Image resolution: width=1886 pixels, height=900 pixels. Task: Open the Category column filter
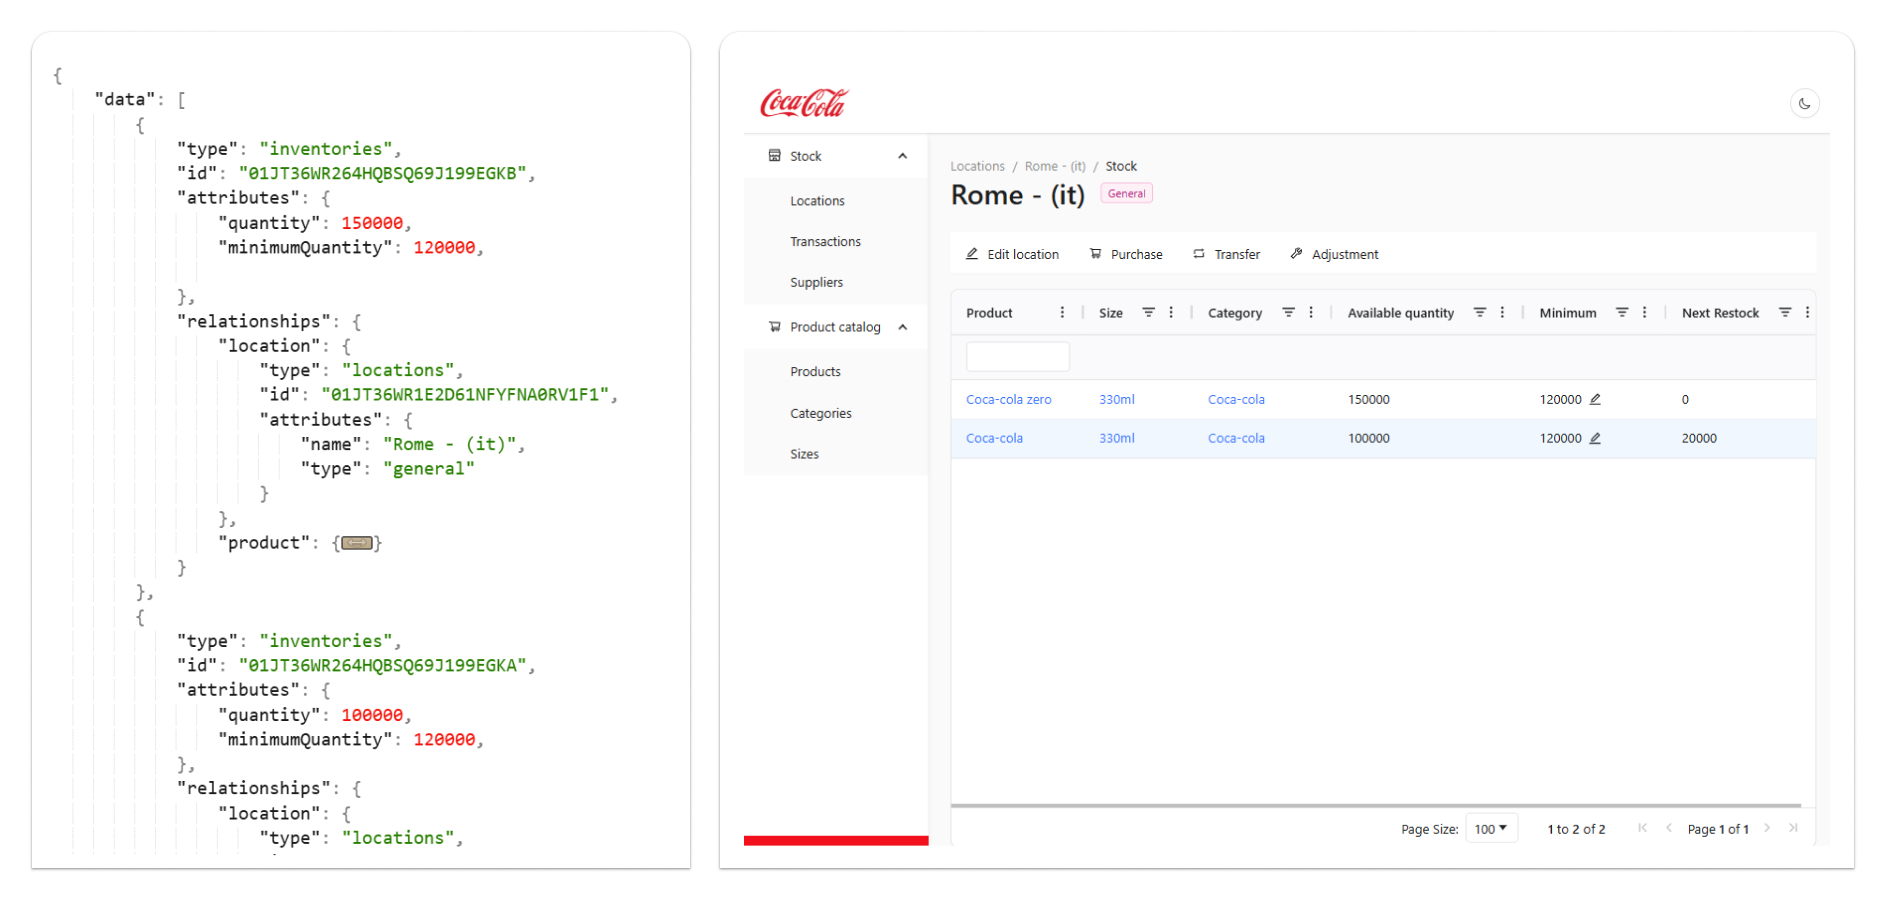1288,313
